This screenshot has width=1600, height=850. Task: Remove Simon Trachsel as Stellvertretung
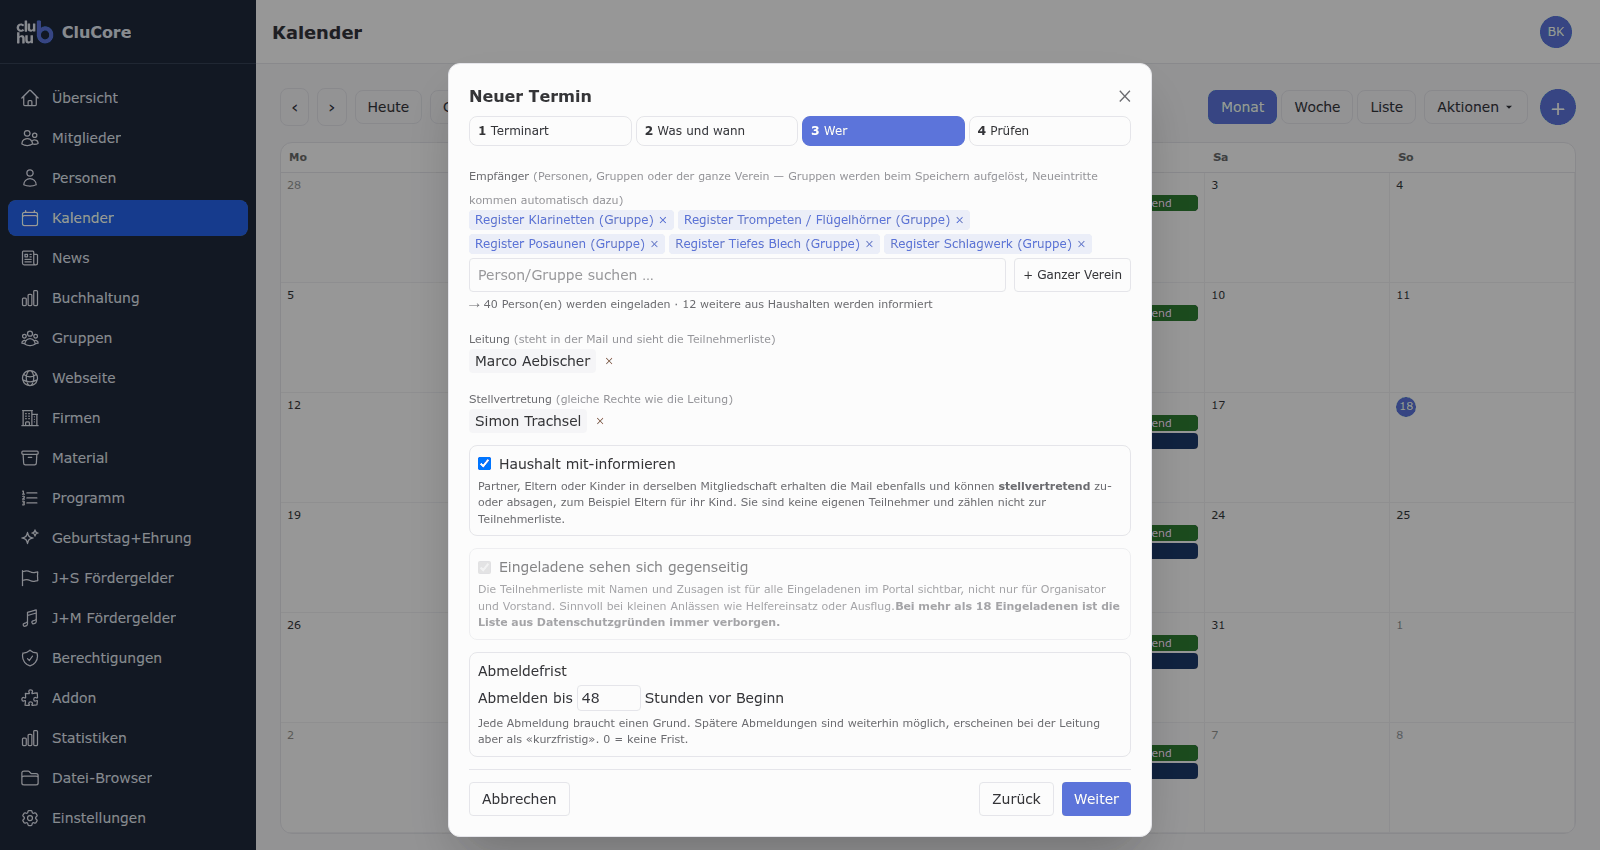tap(600, 421)
